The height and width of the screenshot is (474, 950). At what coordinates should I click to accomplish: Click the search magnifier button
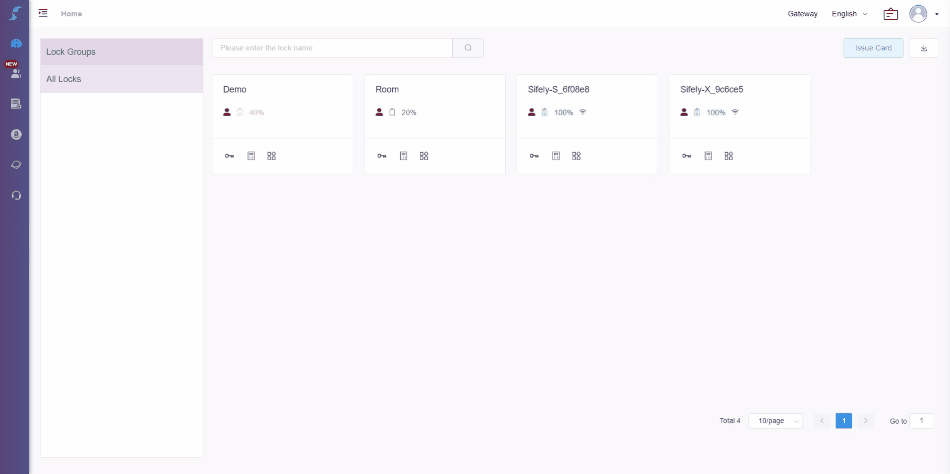tap(468, 48)
